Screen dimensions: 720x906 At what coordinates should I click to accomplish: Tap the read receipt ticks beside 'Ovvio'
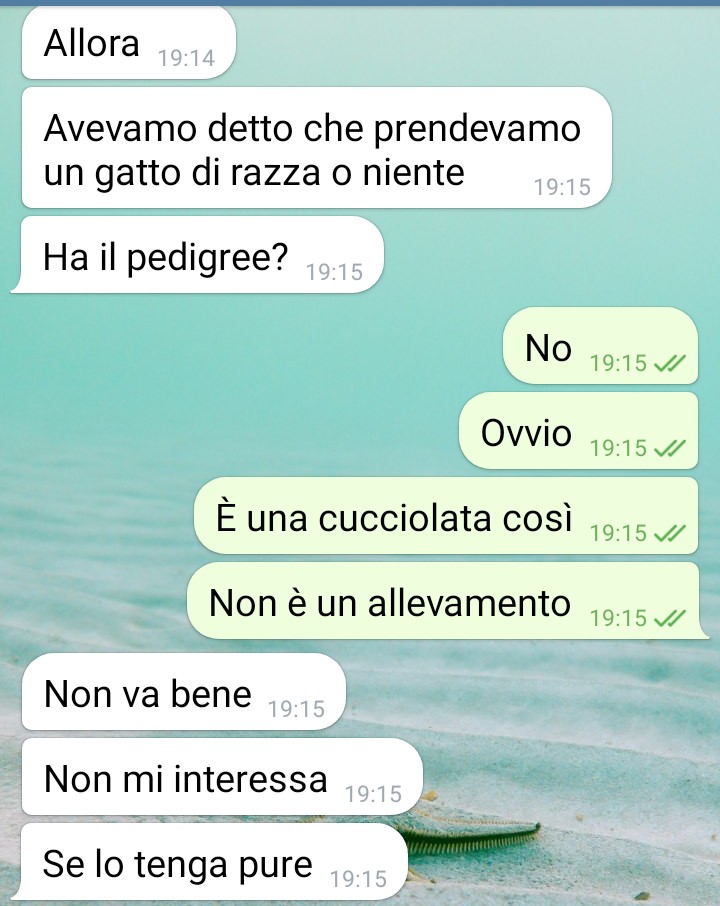pyautogui.click(x=670, y=448)
